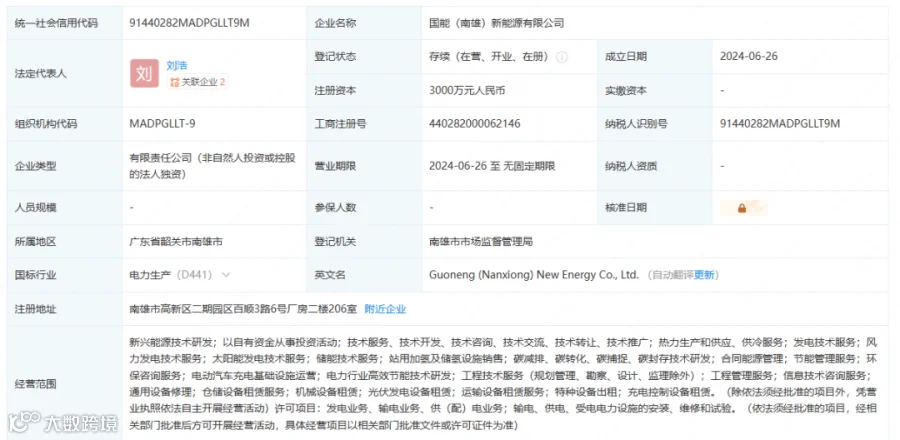This screenshot has width=900, height=440.
Task: Select establishment date 2024-06-26 value
Action: 749,57
